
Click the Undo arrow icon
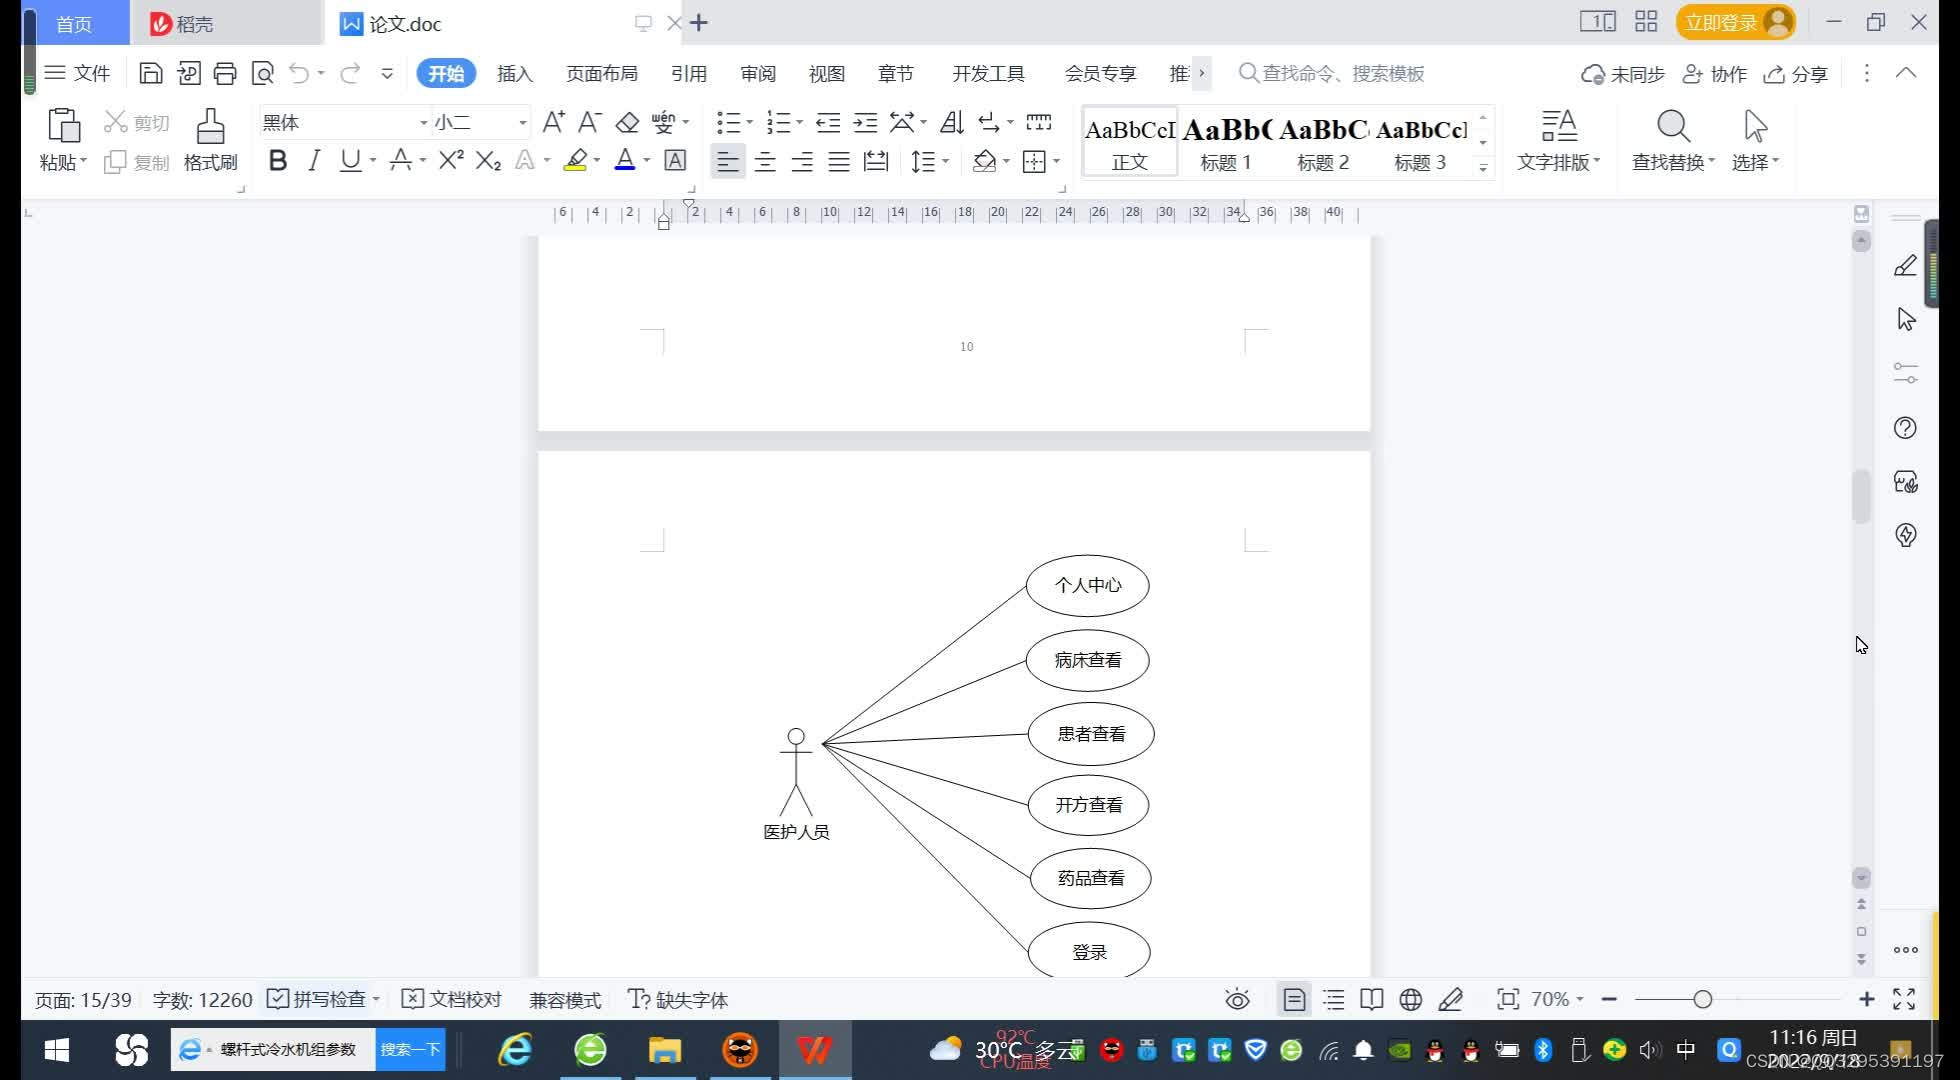(x=299, y=73)
